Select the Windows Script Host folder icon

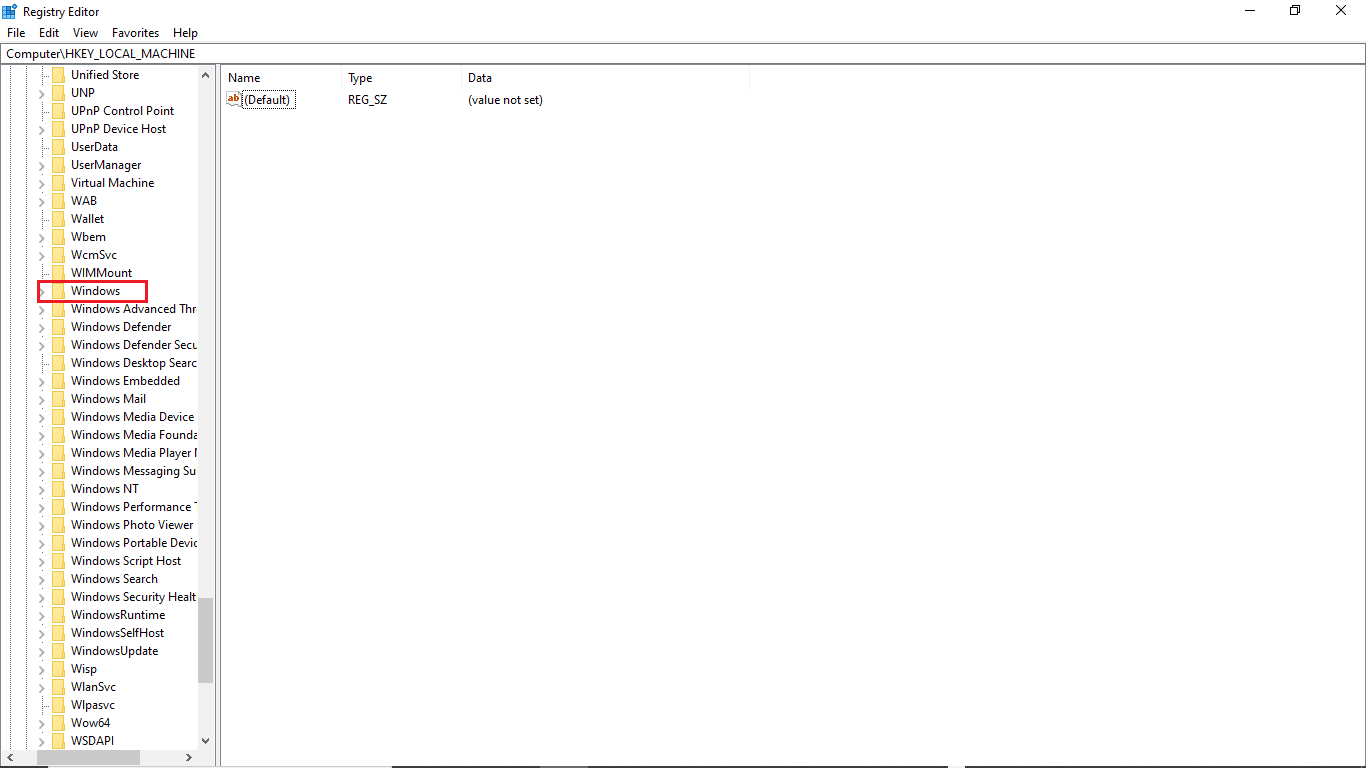58,561
